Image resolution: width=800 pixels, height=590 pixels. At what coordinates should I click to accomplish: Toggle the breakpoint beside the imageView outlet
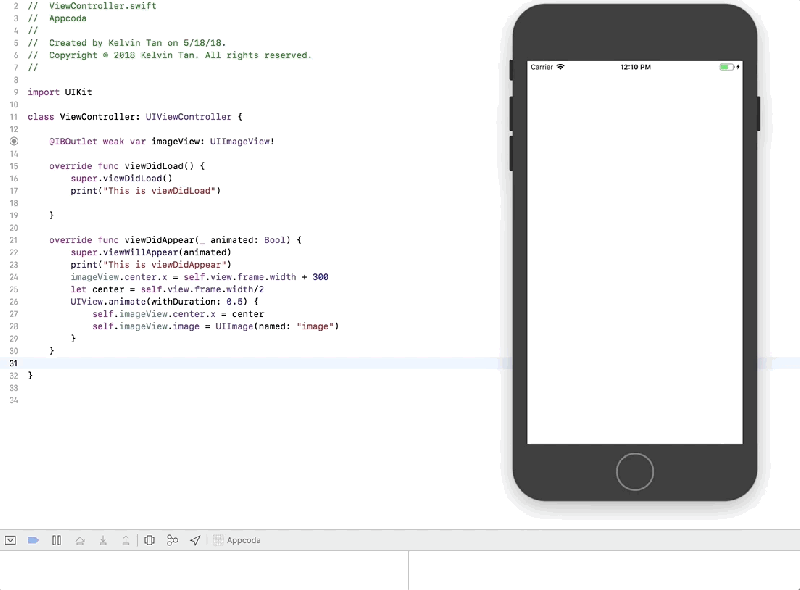pos(13,141)
